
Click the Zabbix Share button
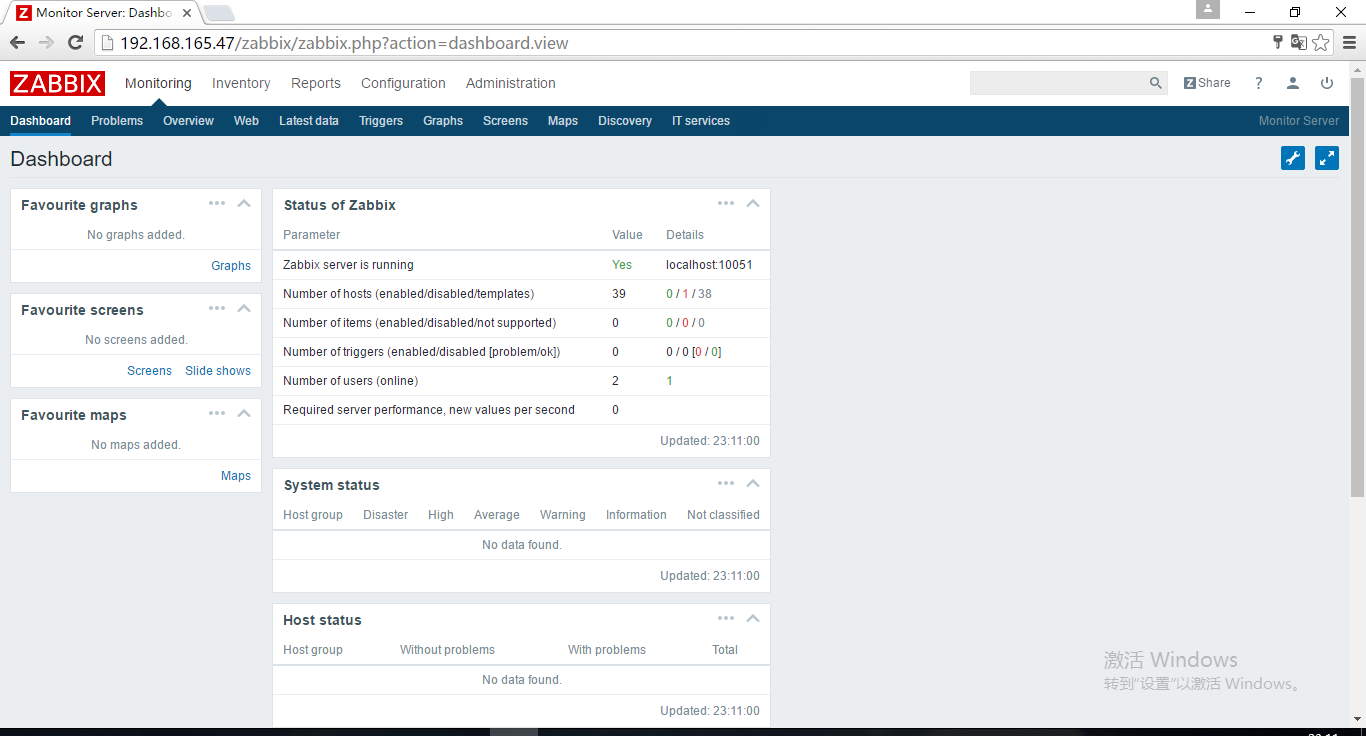[1207, 83]
